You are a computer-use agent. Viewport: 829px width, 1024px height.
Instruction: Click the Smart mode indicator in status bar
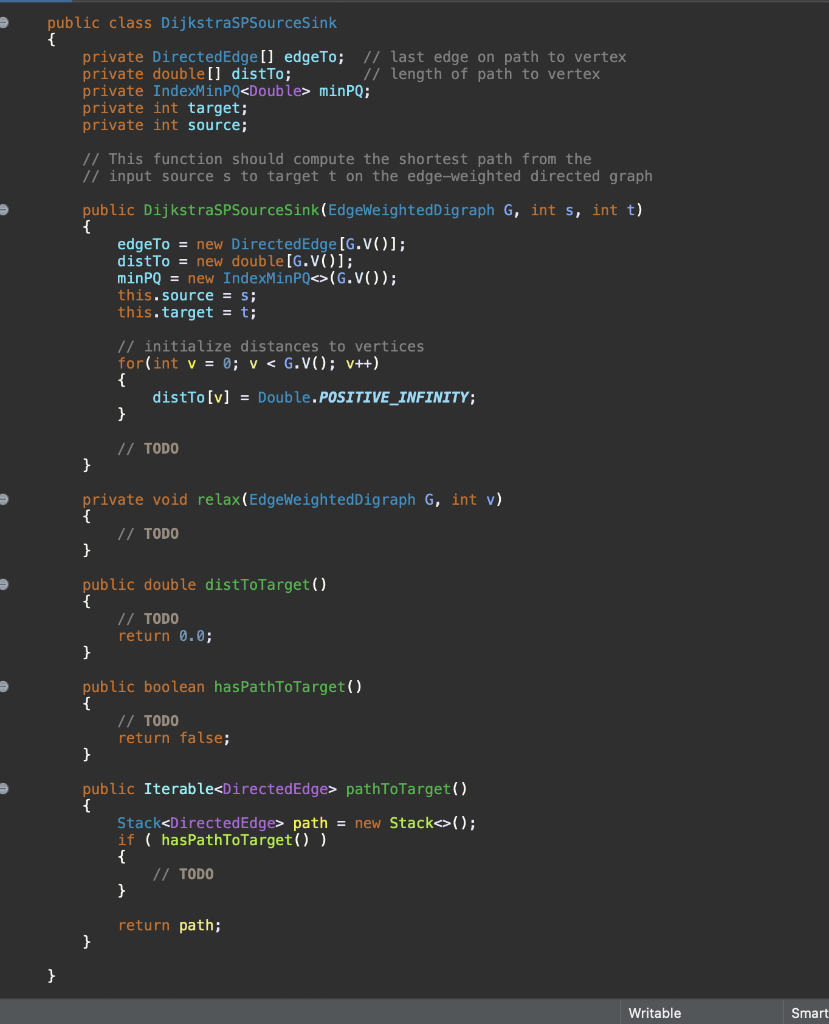click(812, 1013)
